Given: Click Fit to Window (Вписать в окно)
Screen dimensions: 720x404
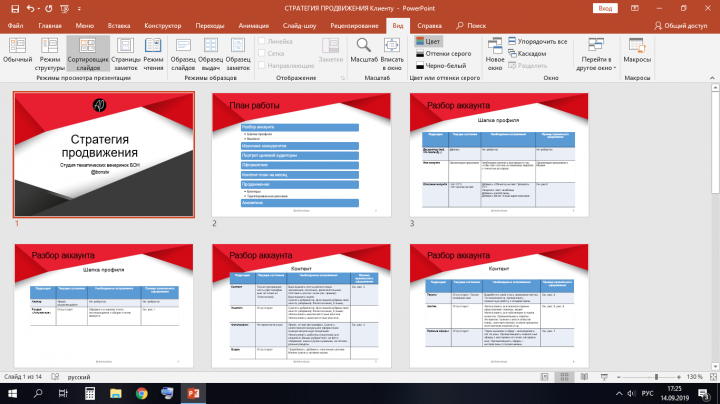Looking at the screenshot, I should [x=392, y=54].
